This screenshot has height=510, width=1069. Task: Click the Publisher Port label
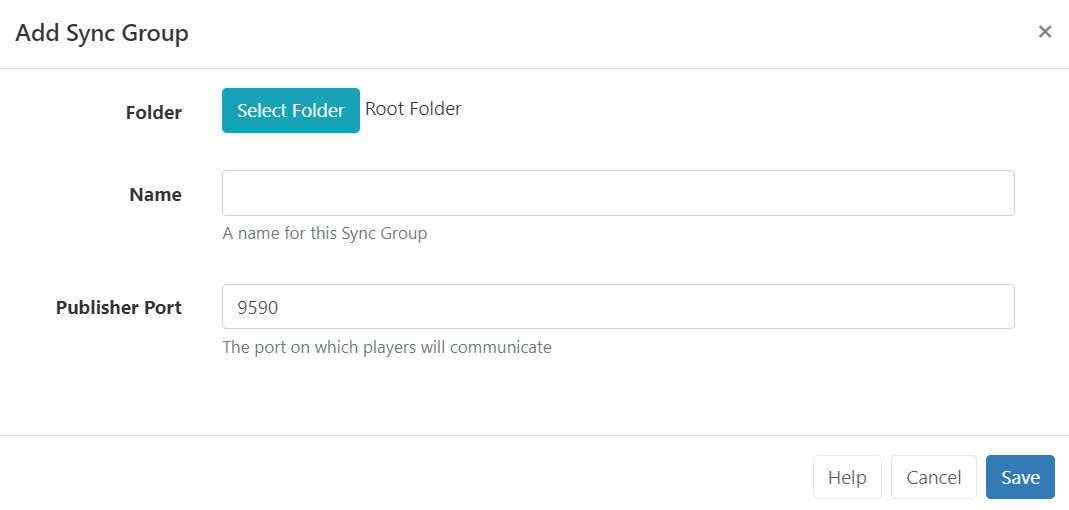coord(119,308)
